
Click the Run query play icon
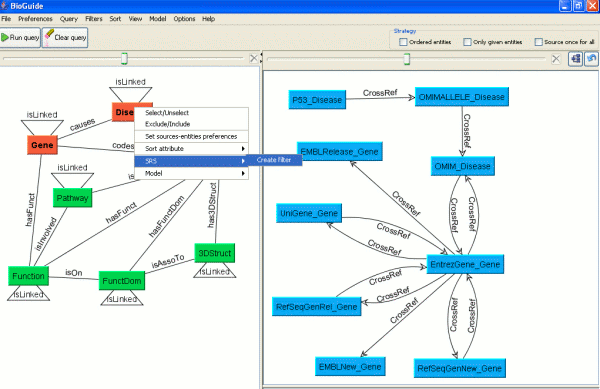click(x=5, y=37)
